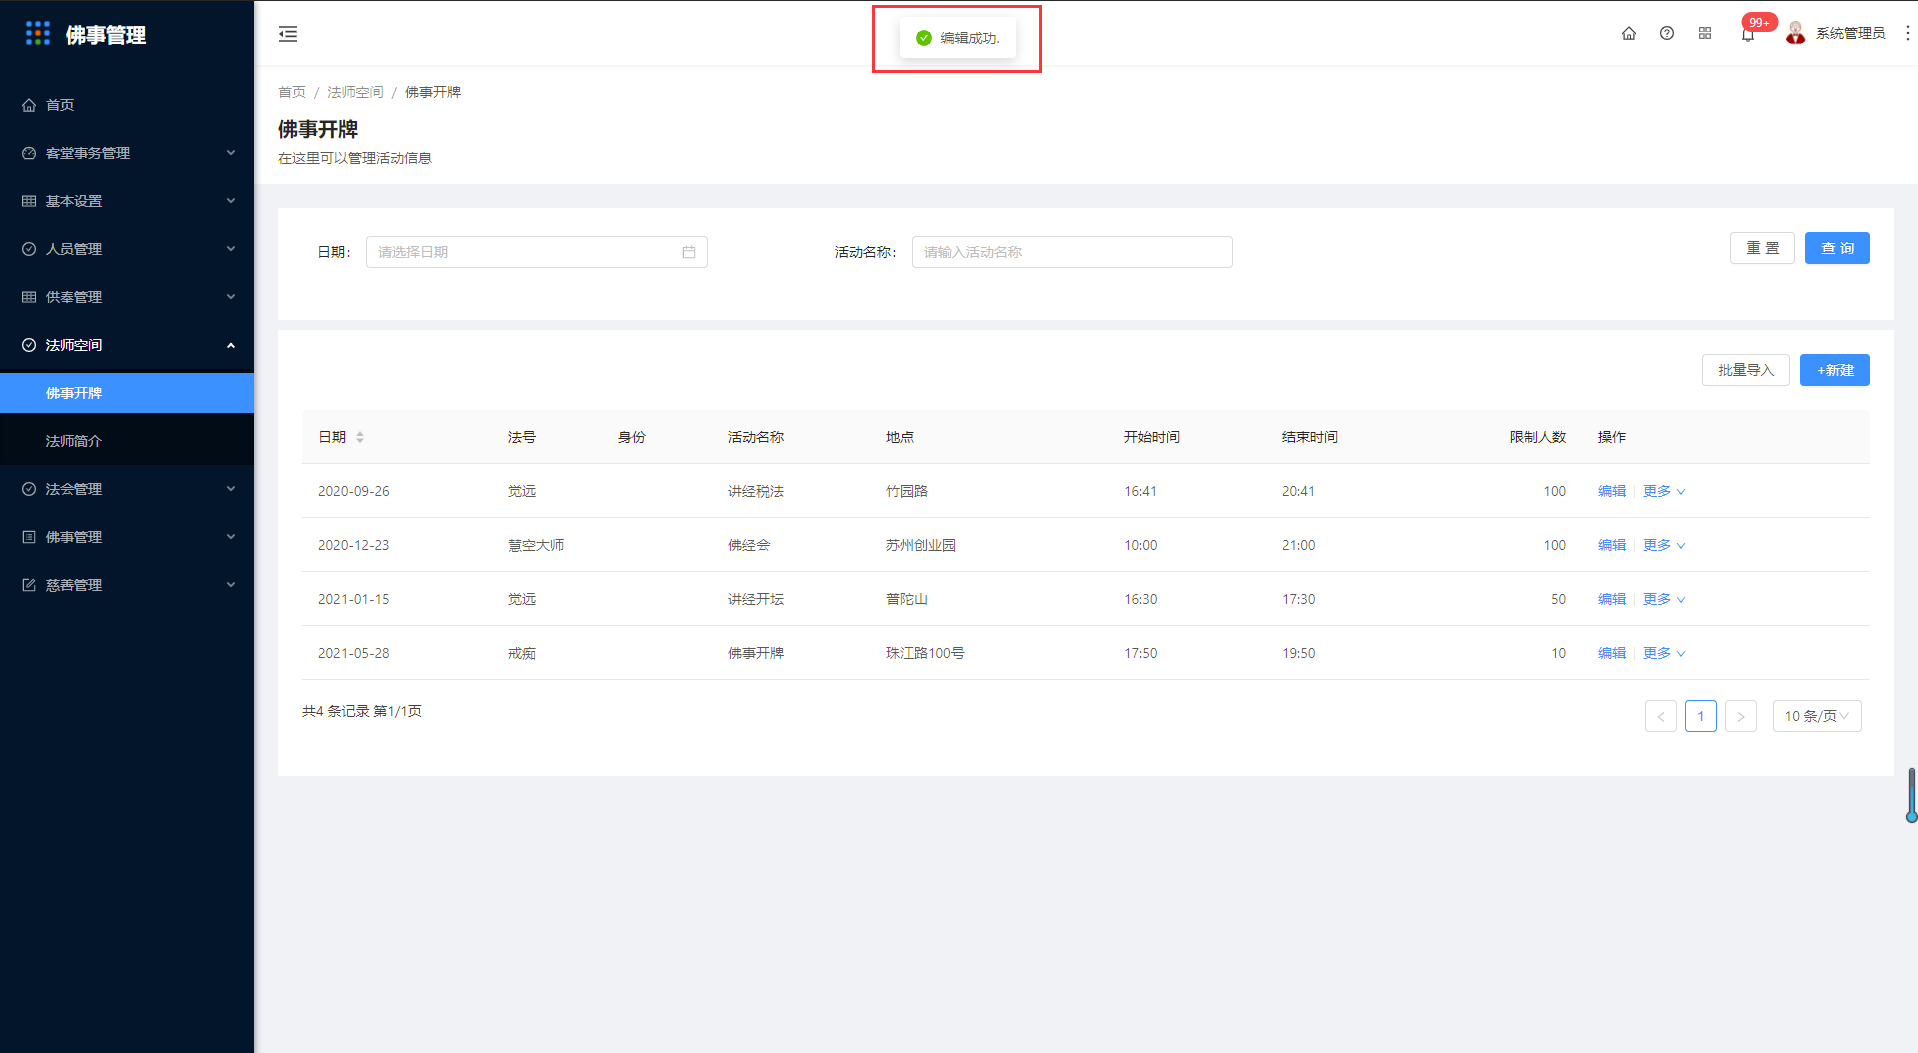Image resolution: width=1918 pixels, height=1053 pixels.
Task: Focus the 活动名称 text input
Action: (1072, 252)
